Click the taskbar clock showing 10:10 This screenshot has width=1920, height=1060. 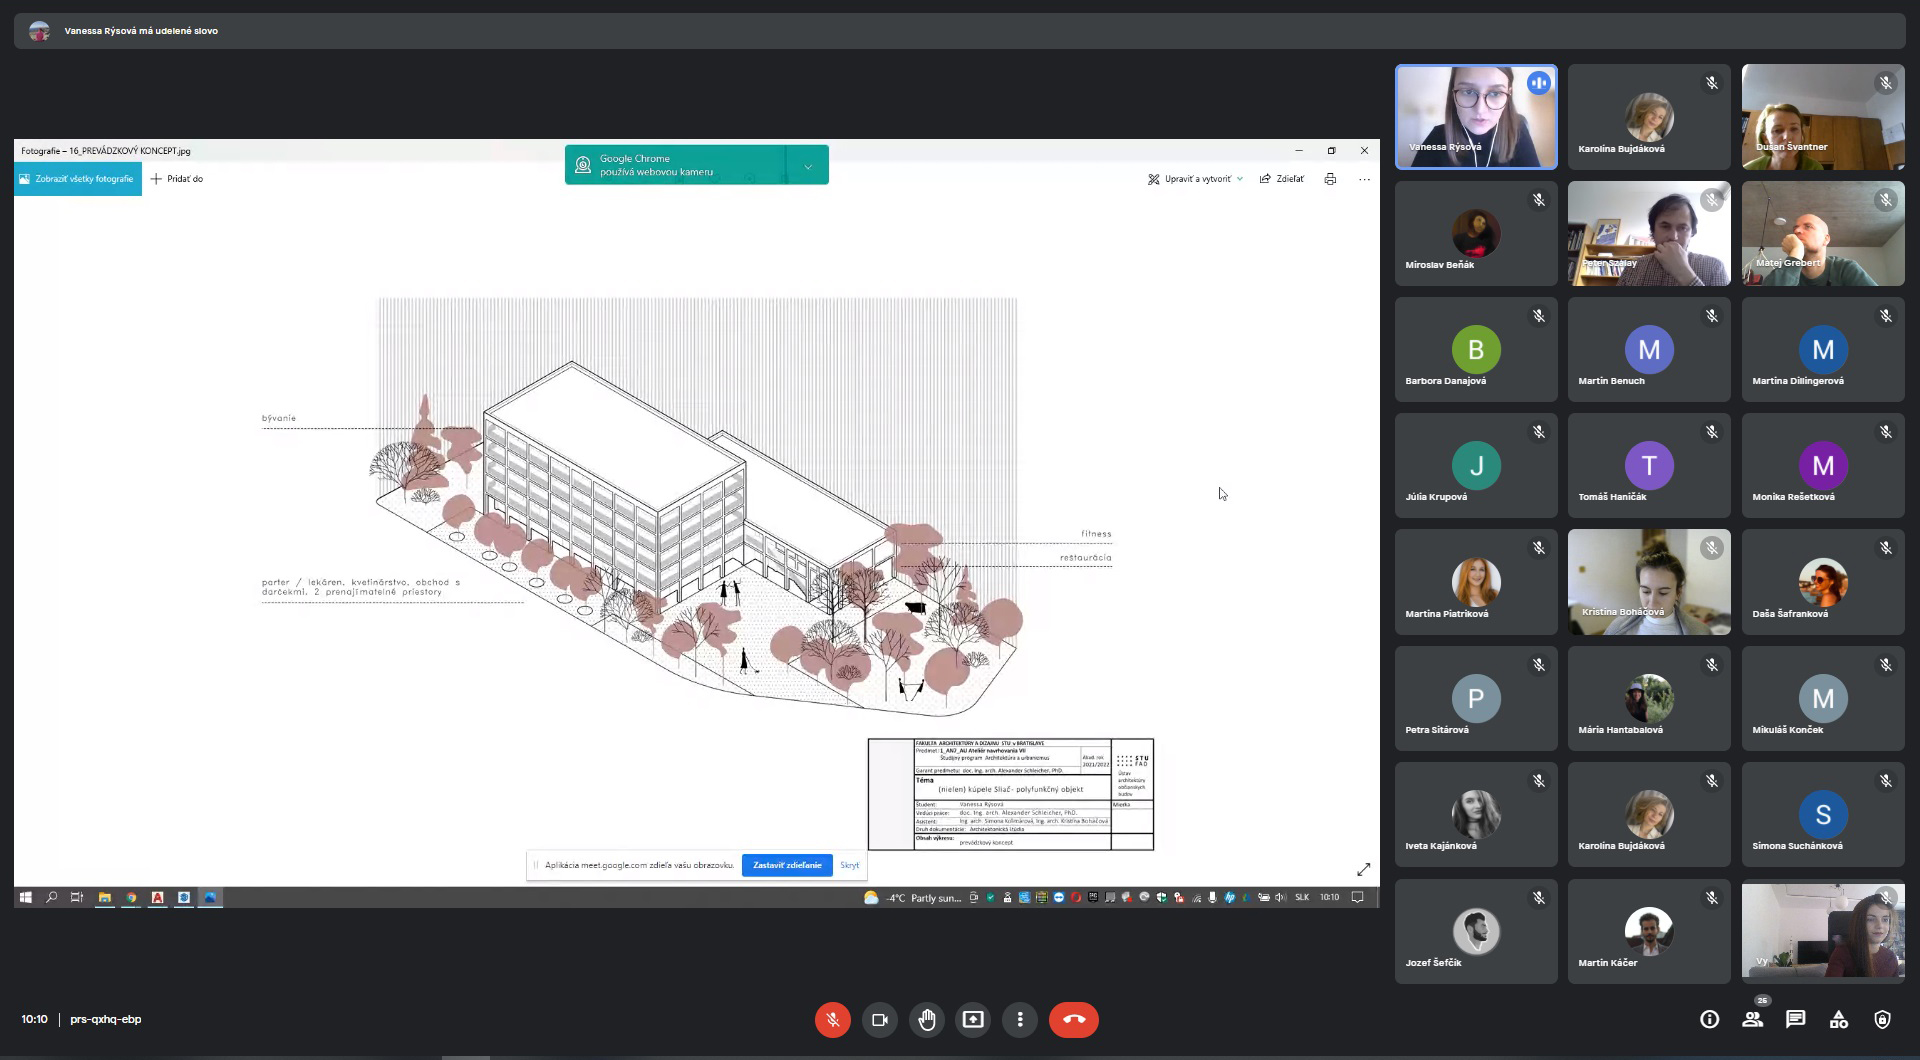(x=1329, y=898)
